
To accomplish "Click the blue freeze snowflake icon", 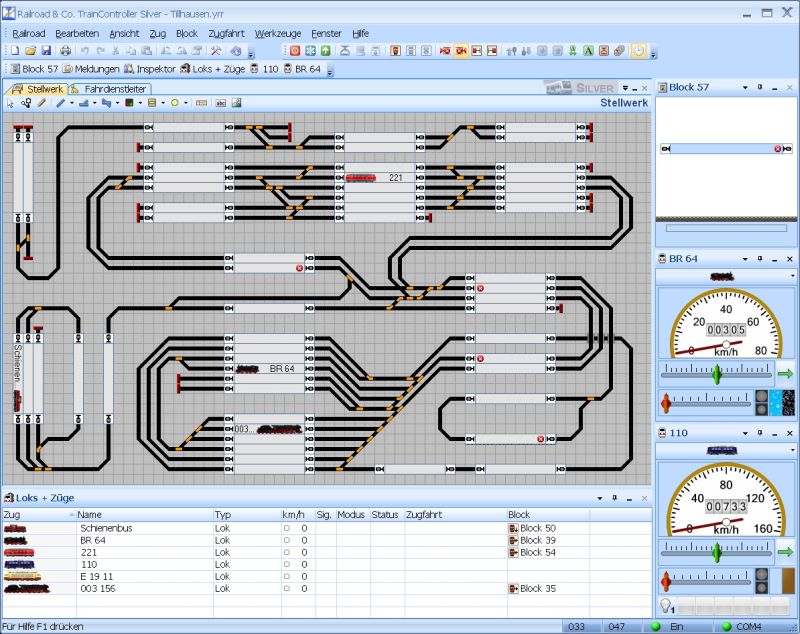I will coord(310,50).
